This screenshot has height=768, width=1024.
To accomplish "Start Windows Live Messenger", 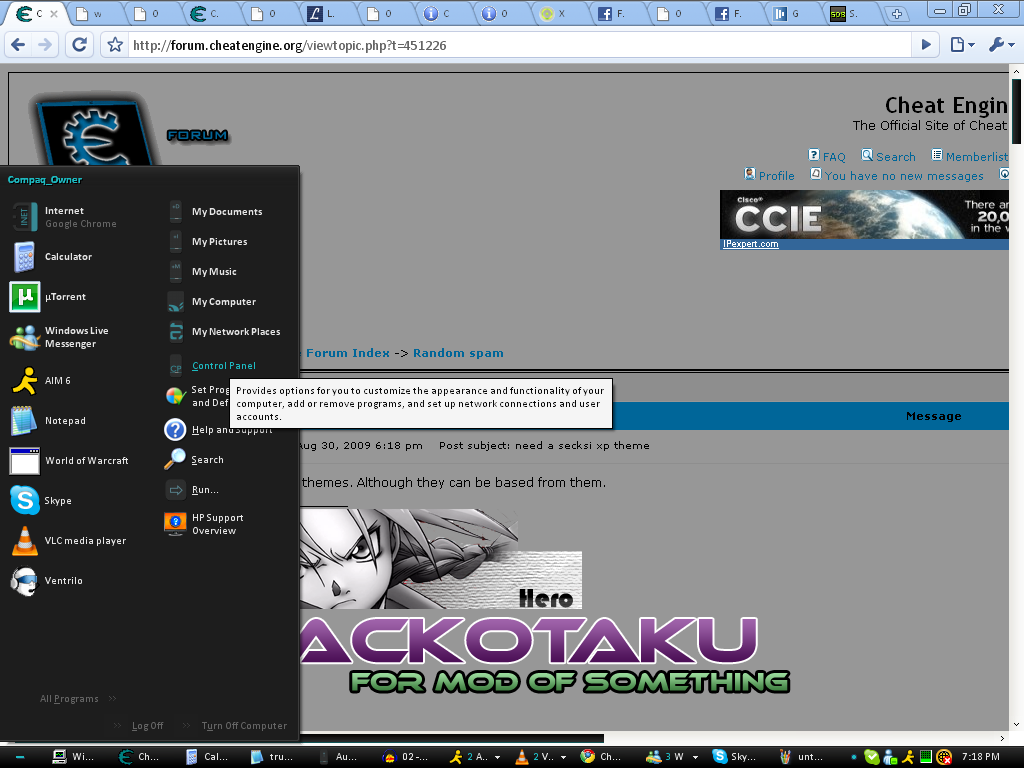I will 62,337.
